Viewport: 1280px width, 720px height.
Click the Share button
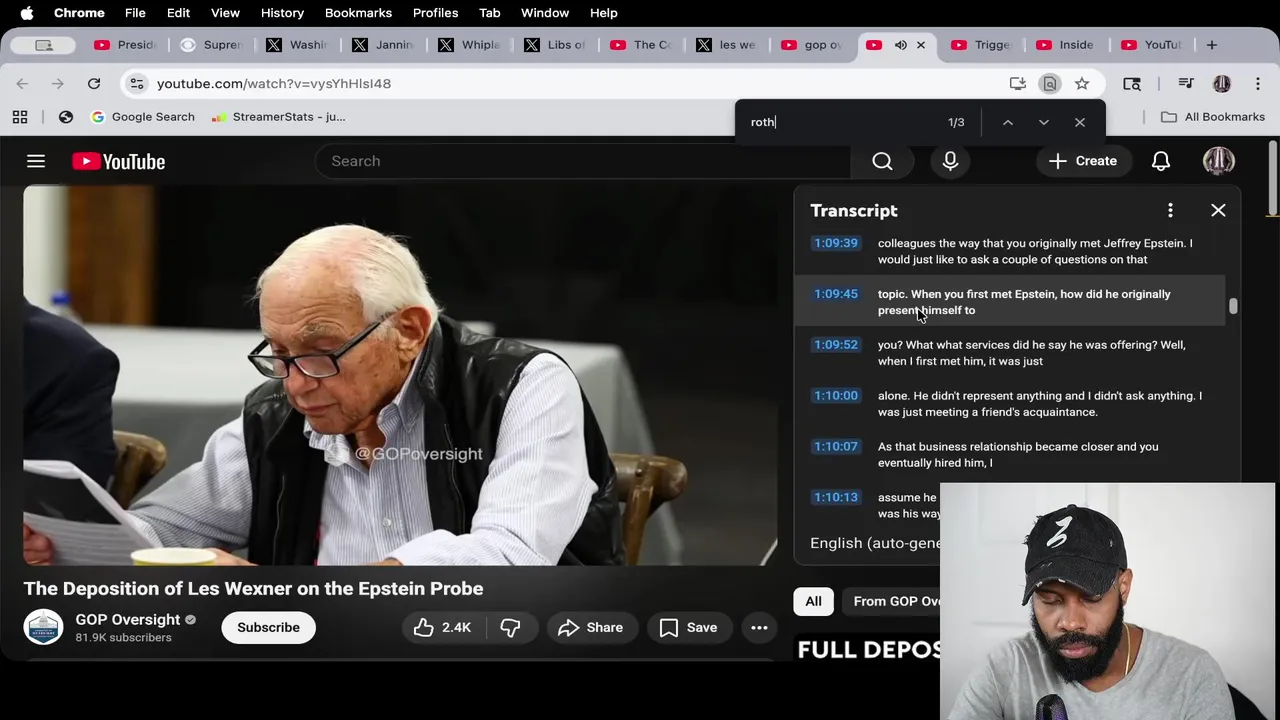coord(591,628)
